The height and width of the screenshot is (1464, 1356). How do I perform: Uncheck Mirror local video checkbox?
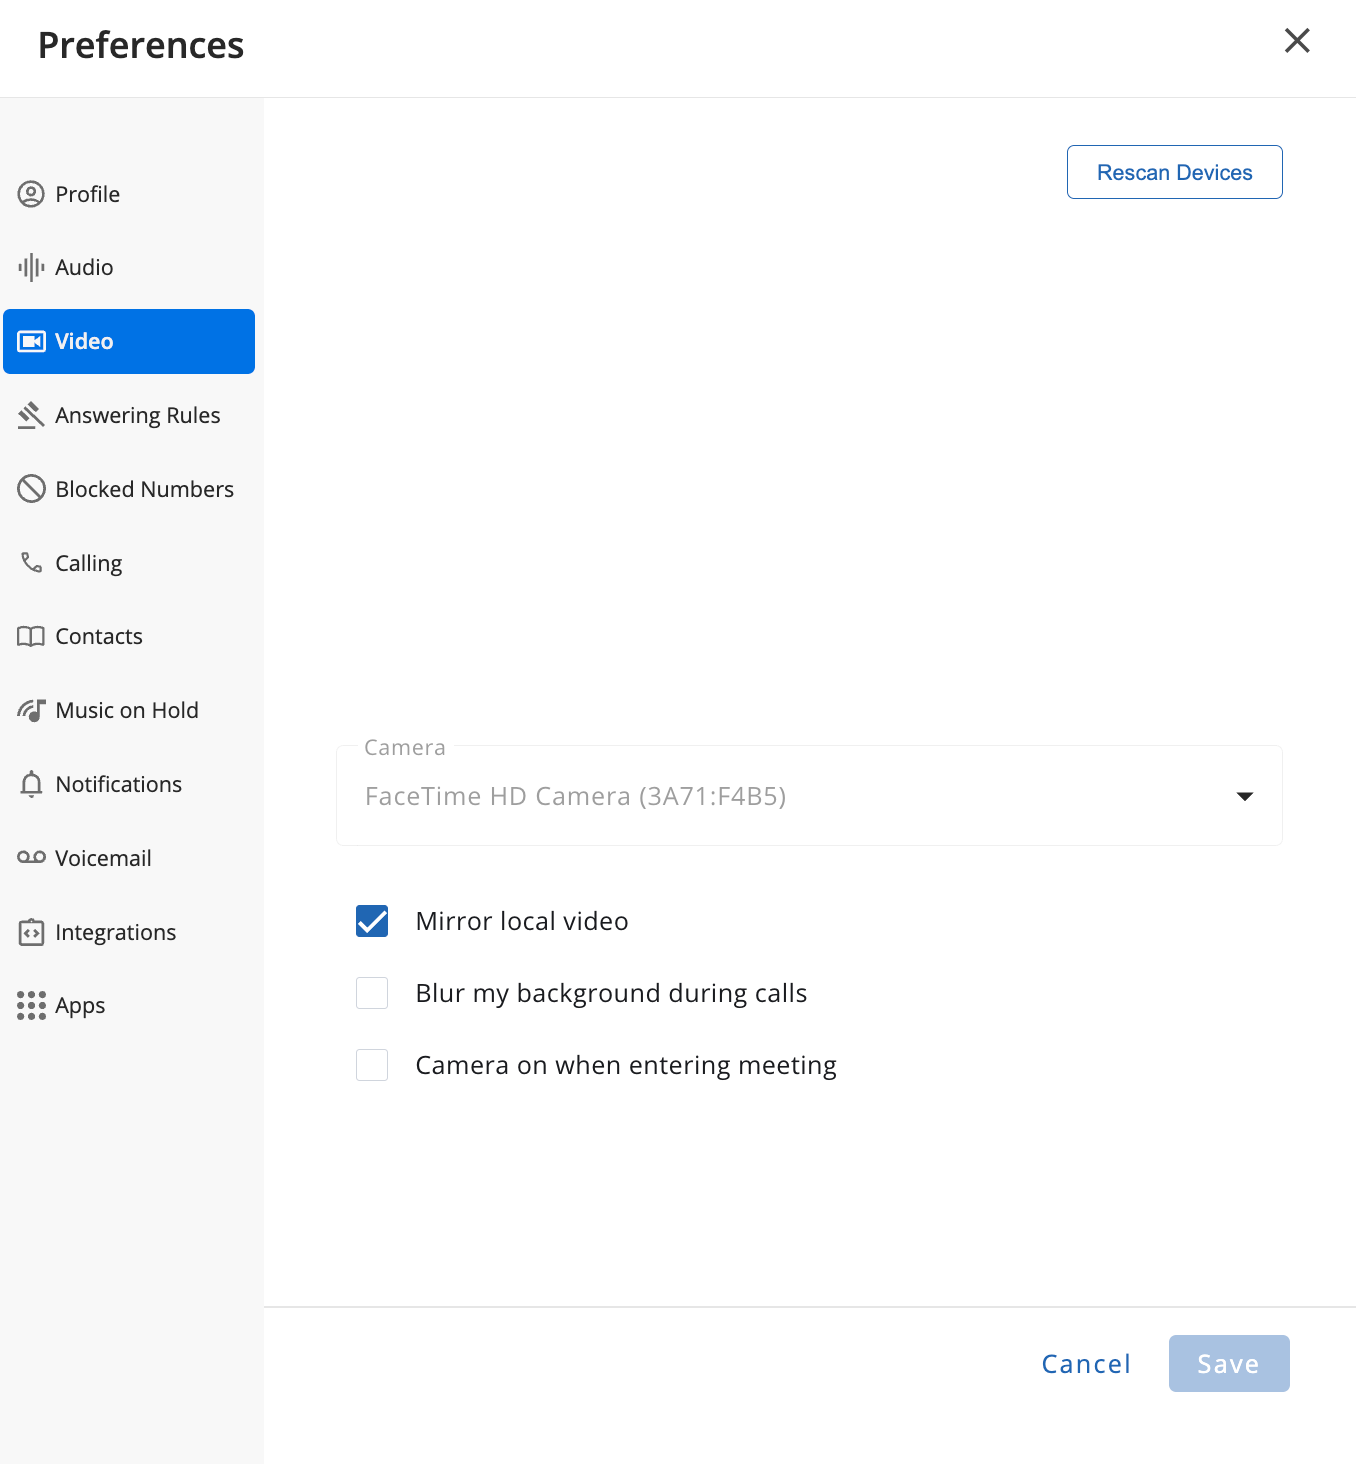pos(372,921)
